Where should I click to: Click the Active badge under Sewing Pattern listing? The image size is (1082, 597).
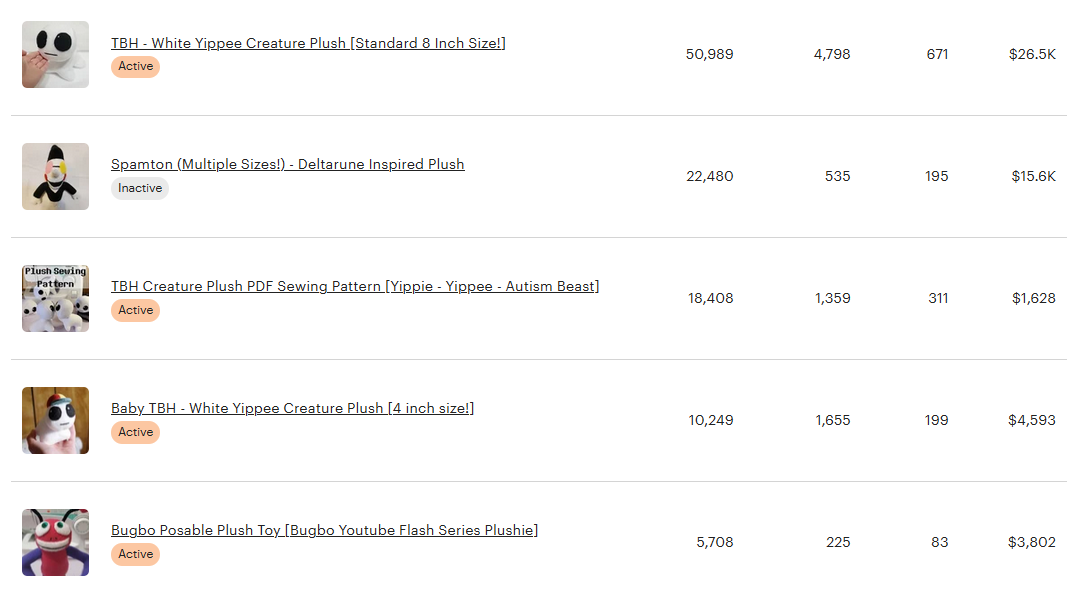[x=135, y=311]
